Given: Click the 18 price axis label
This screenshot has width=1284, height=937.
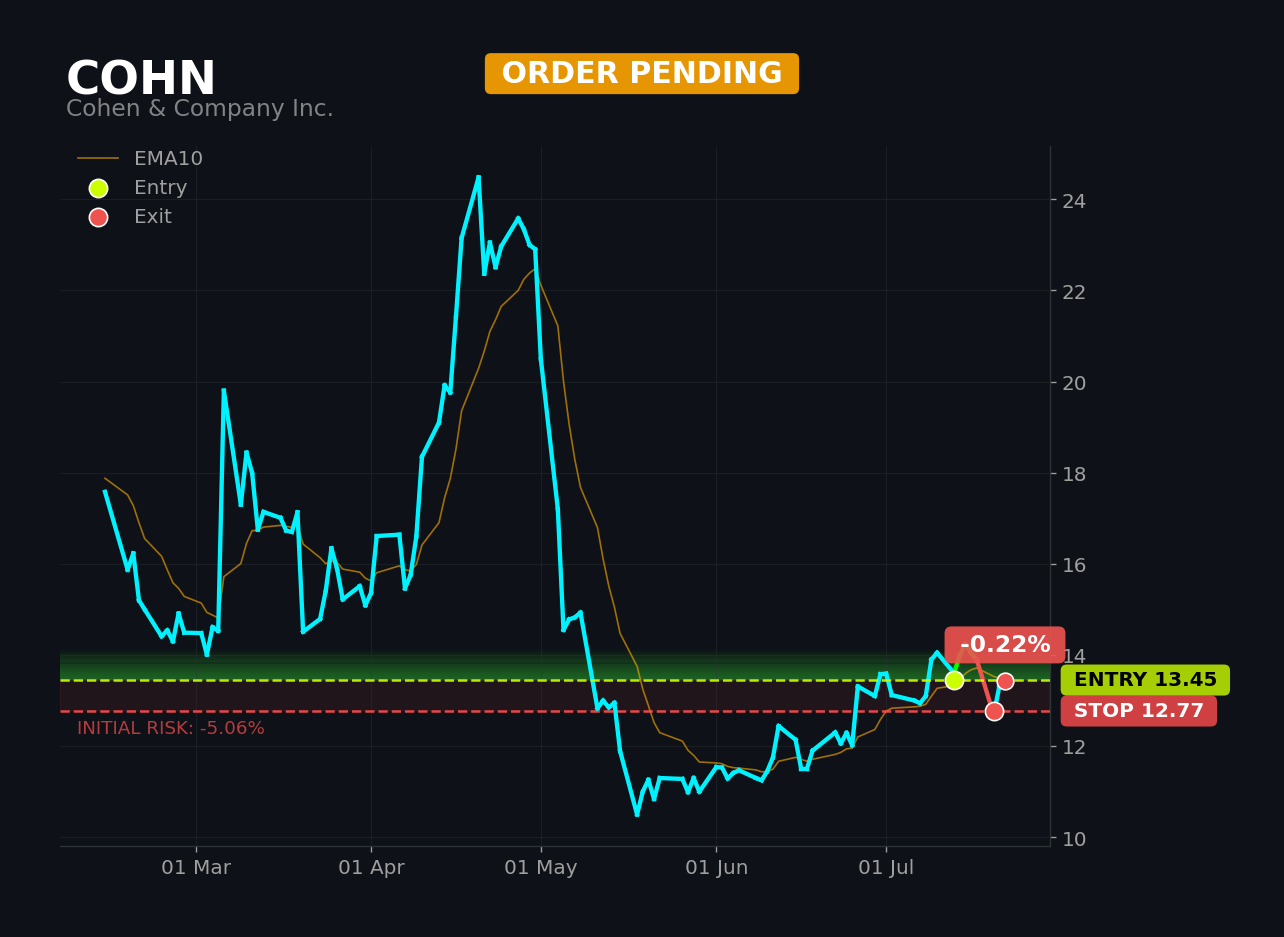Looking at the screenshot, I should pyautogui.click(x=1074, y=474).
